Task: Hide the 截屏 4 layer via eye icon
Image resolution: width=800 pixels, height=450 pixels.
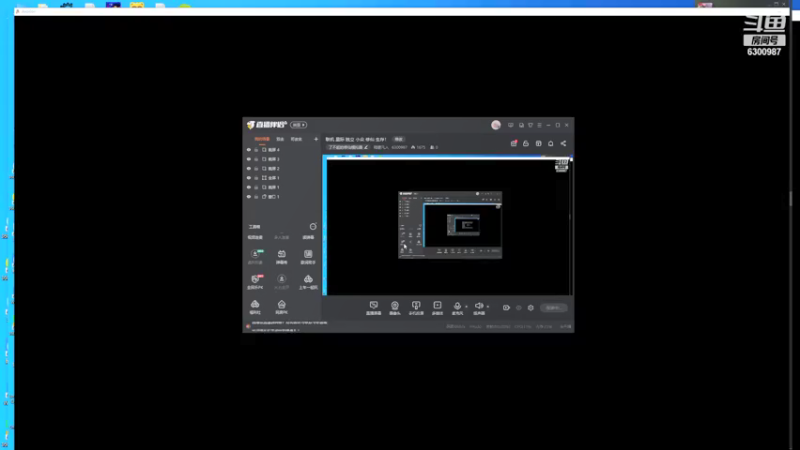Action: point(249,150)
